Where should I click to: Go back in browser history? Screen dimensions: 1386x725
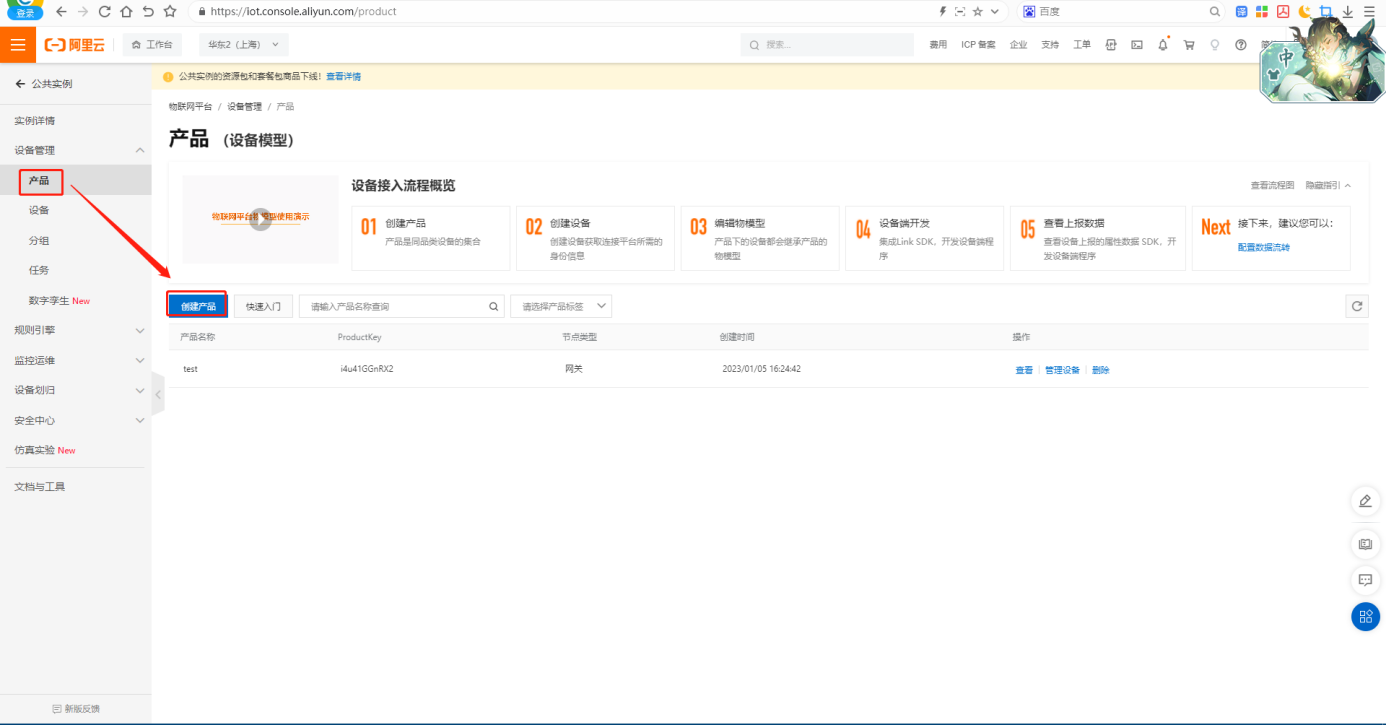tap(61, 12)
